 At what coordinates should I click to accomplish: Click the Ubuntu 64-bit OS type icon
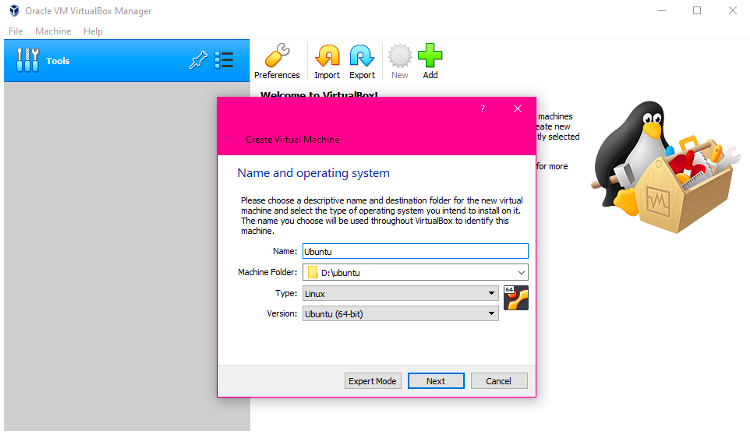pyautogui.click(x=516, y=298)
